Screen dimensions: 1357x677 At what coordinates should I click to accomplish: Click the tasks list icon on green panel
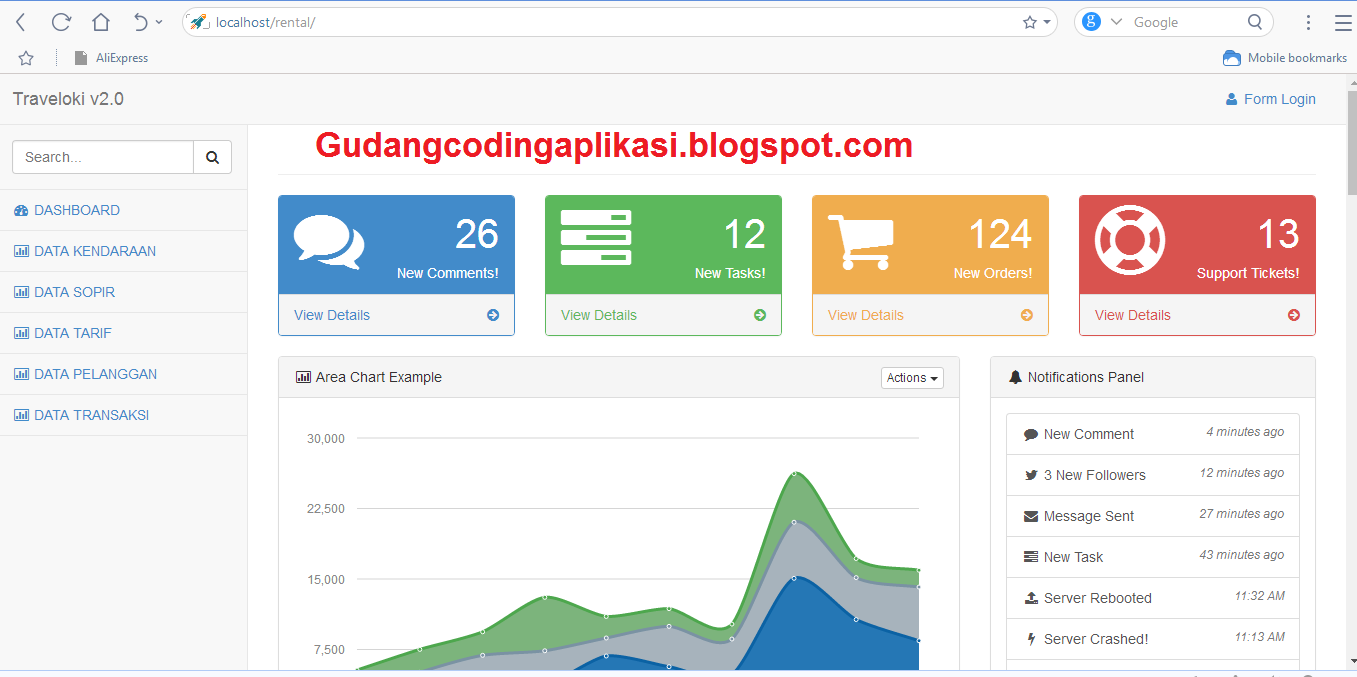point(597,235)
